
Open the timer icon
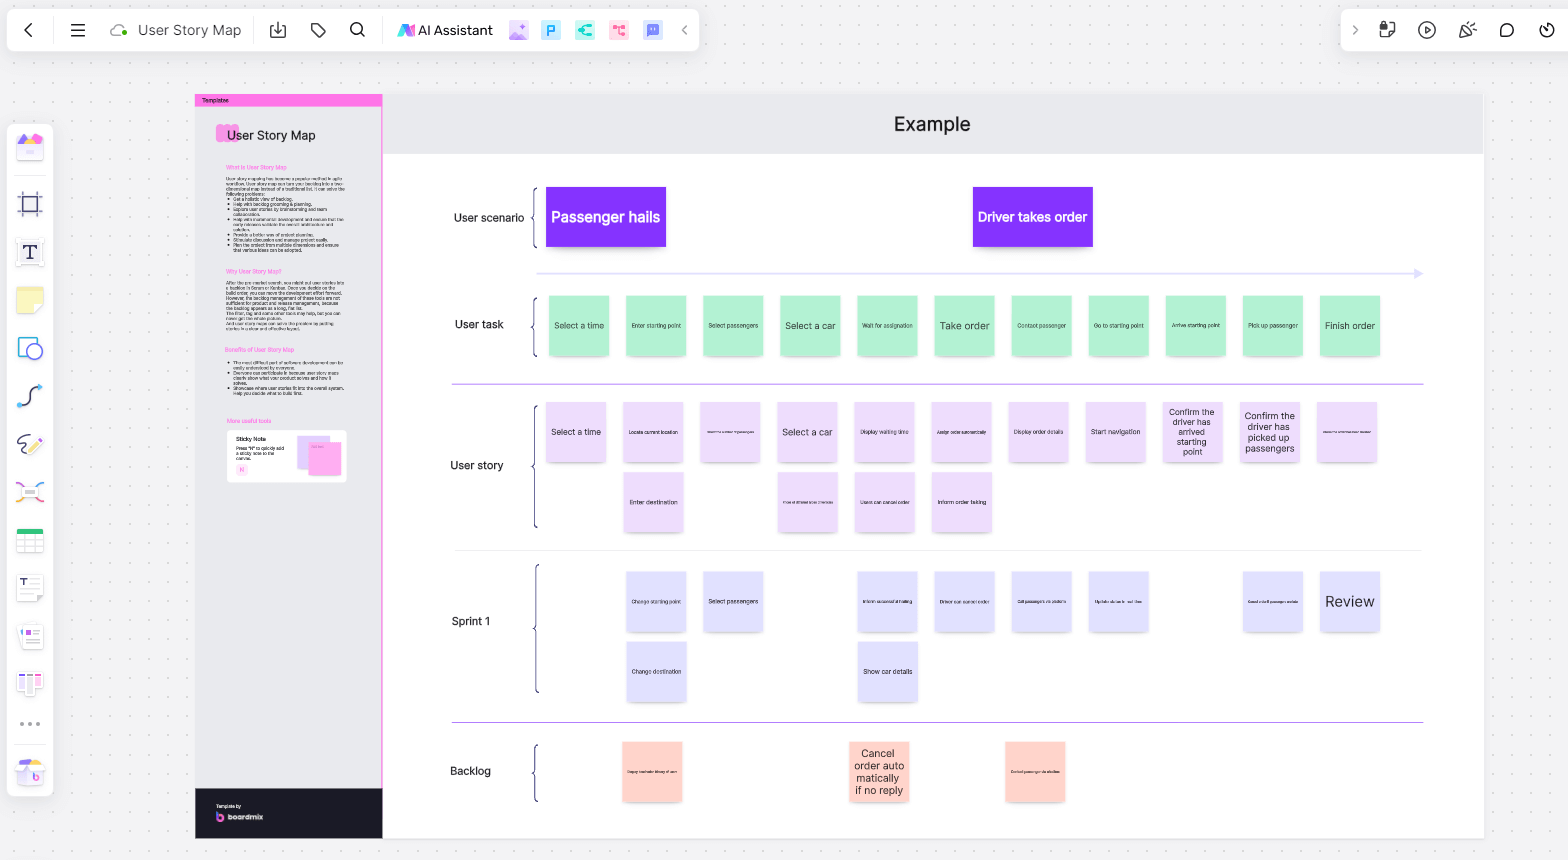pyautogui.click(x=1547, y=30)
